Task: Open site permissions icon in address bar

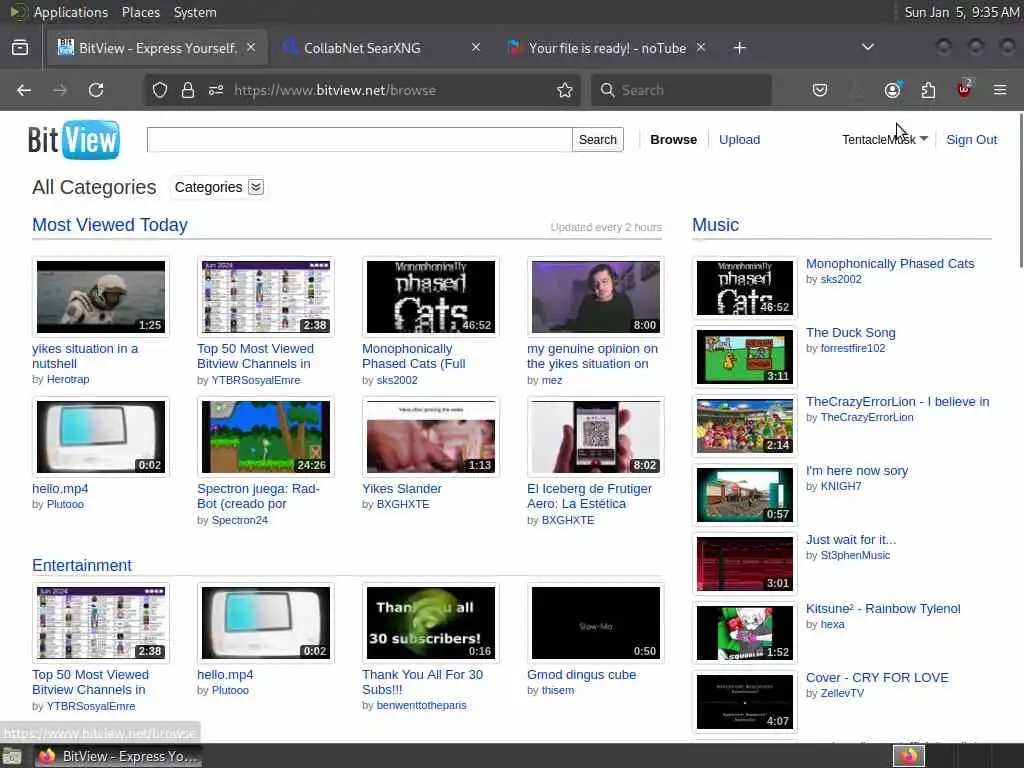Action: coord(216,90)
